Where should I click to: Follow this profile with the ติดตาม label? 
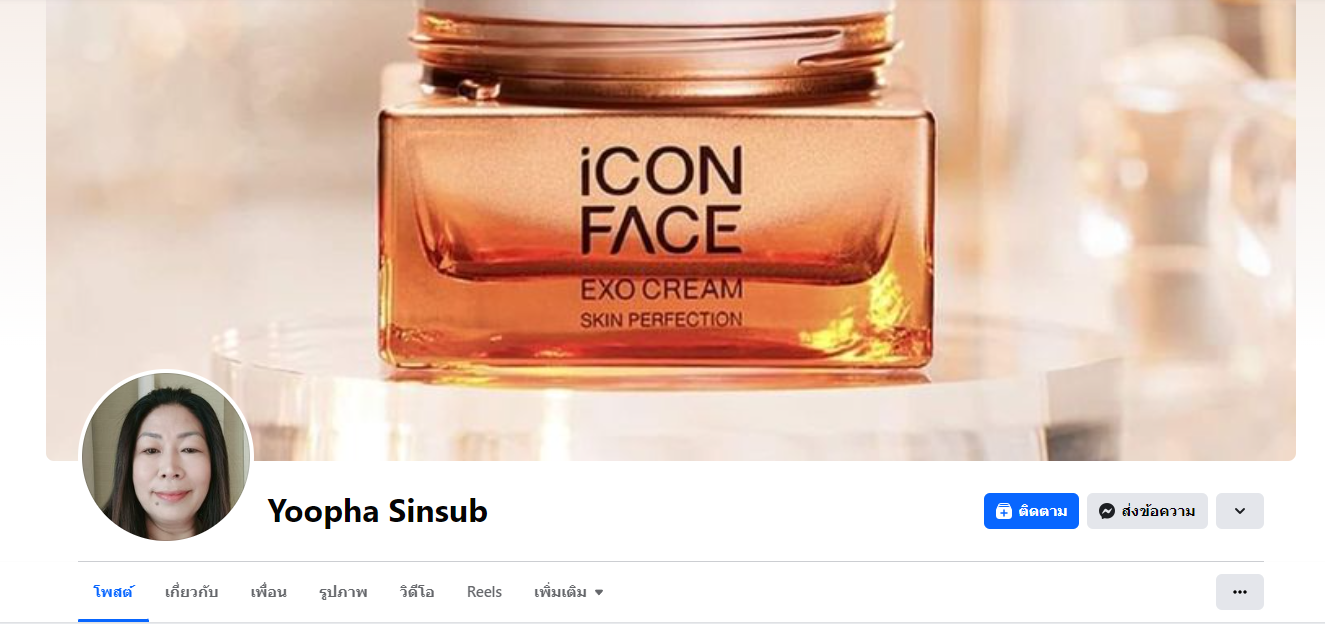pyautogui.click(x=1043, y=511)
